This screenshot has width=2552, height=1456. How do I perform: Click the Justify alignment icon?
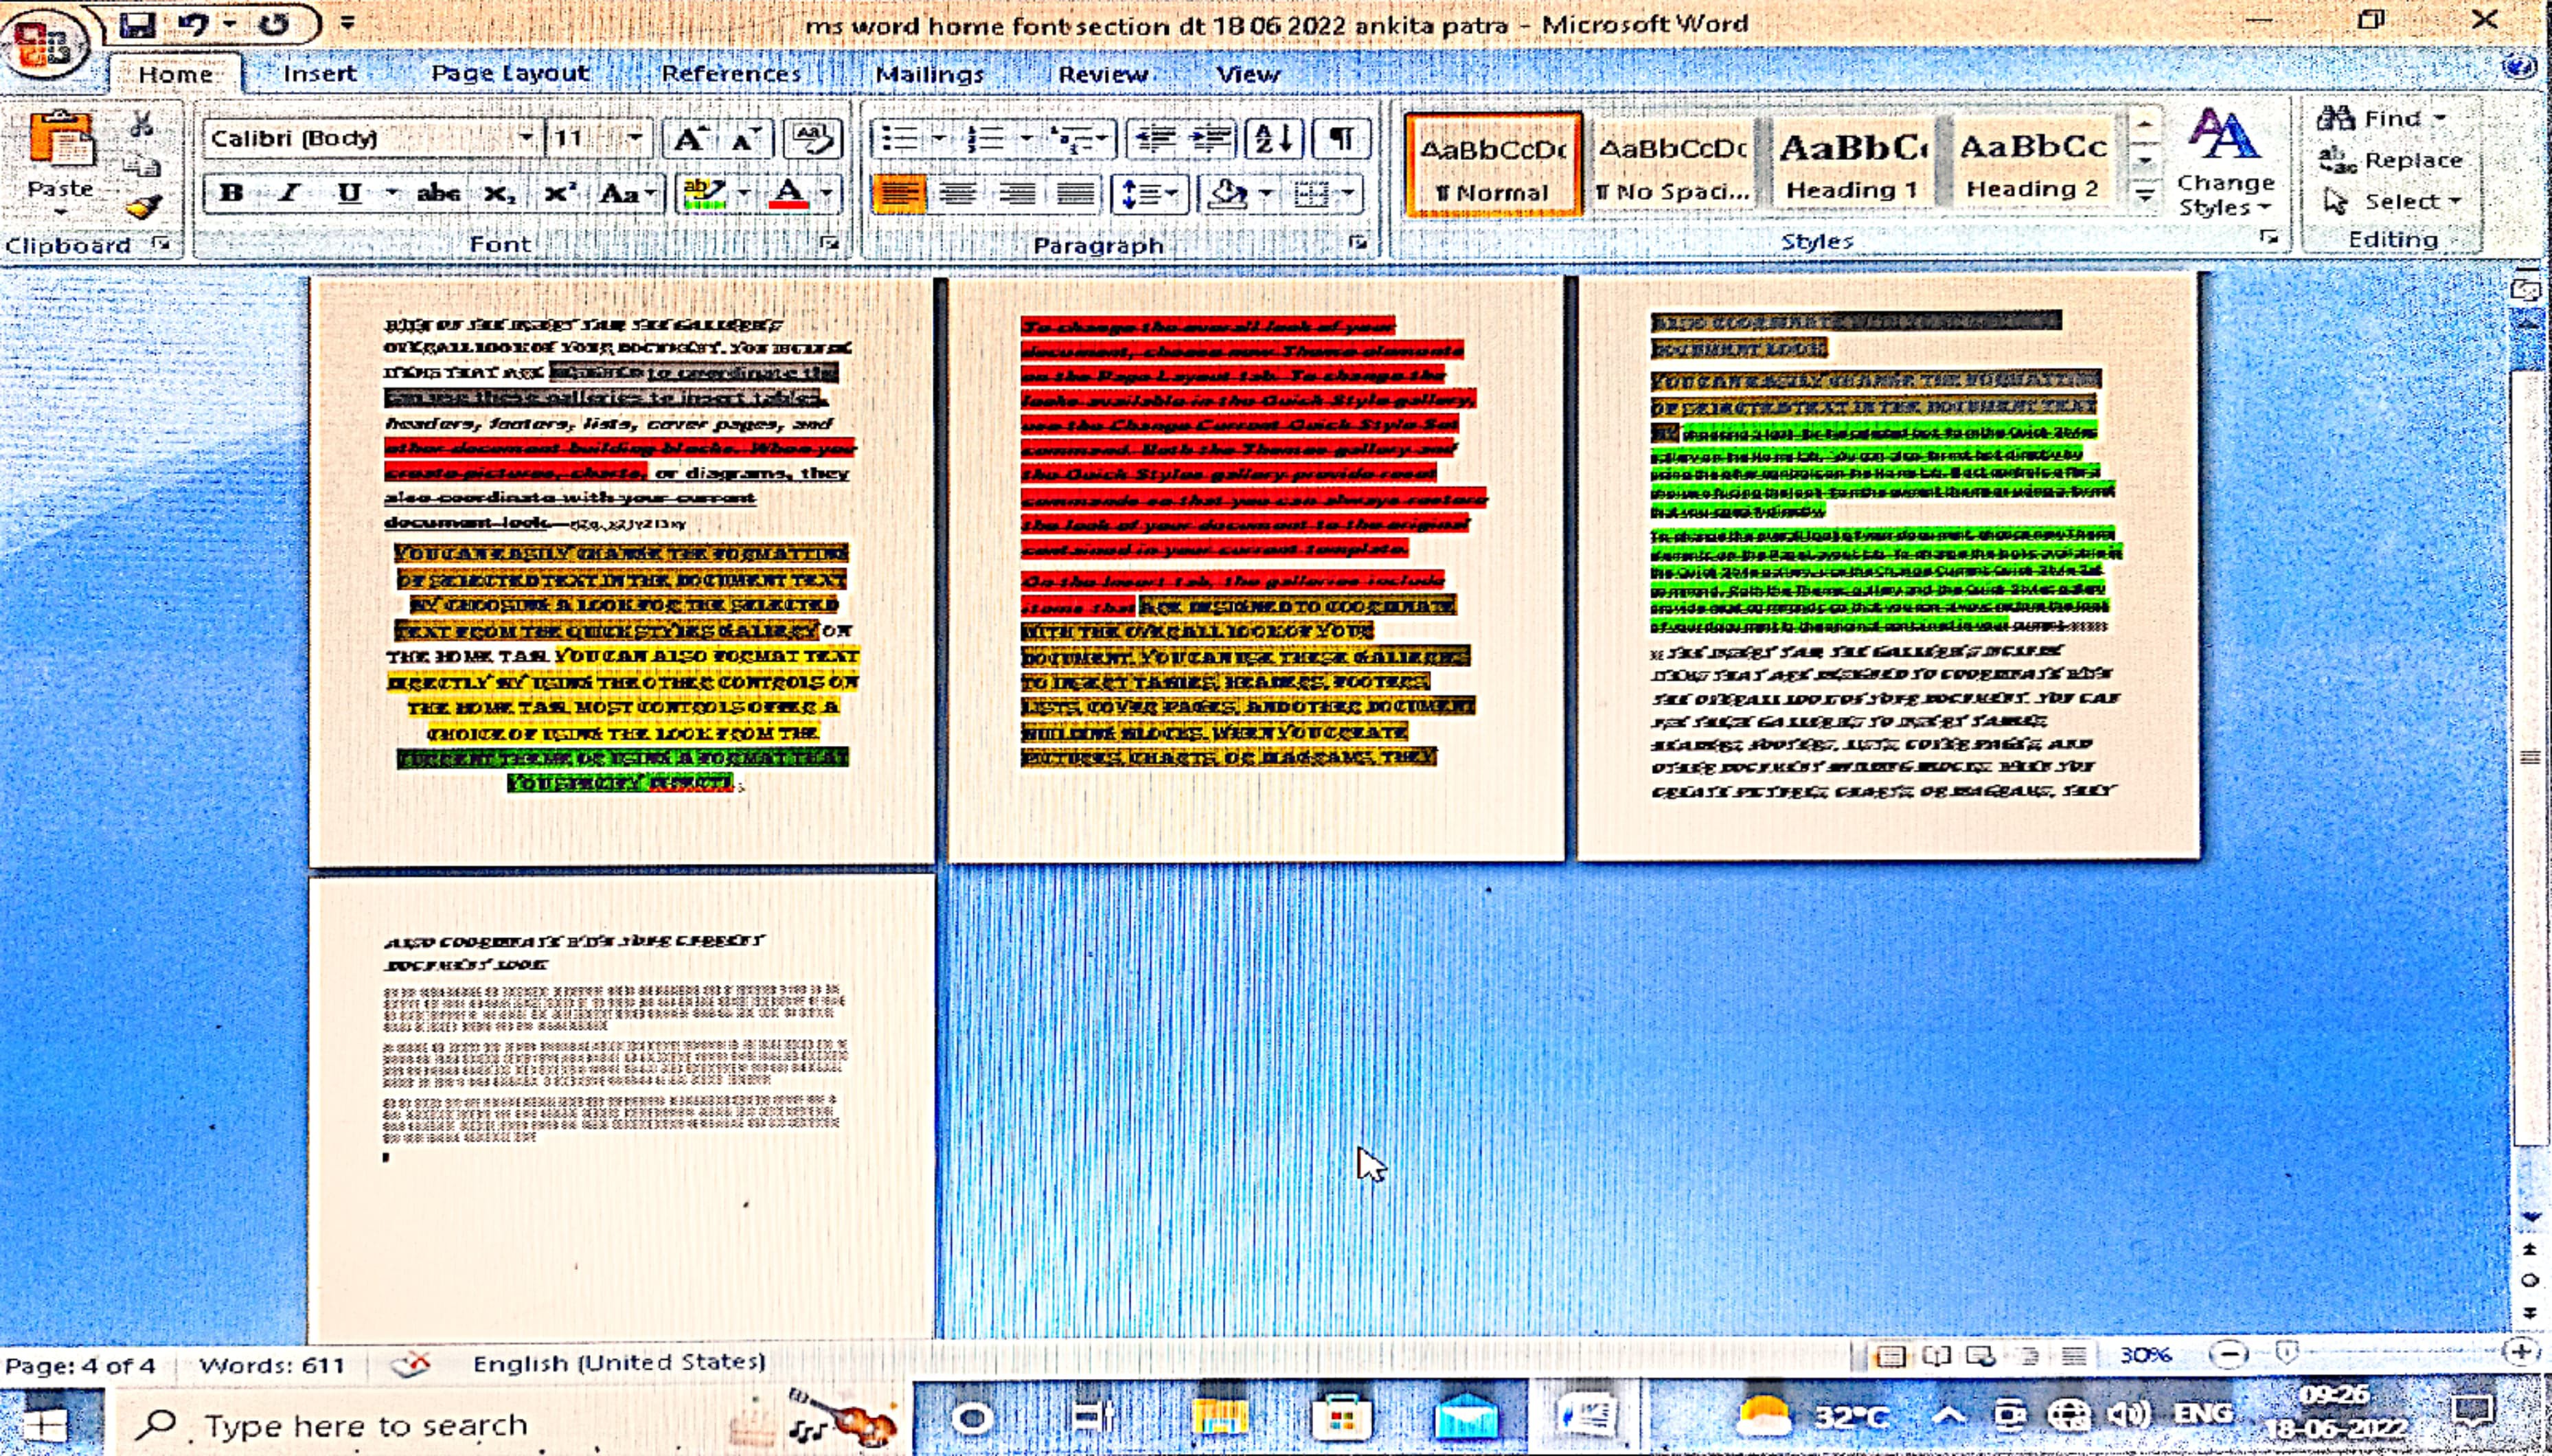1076,193
